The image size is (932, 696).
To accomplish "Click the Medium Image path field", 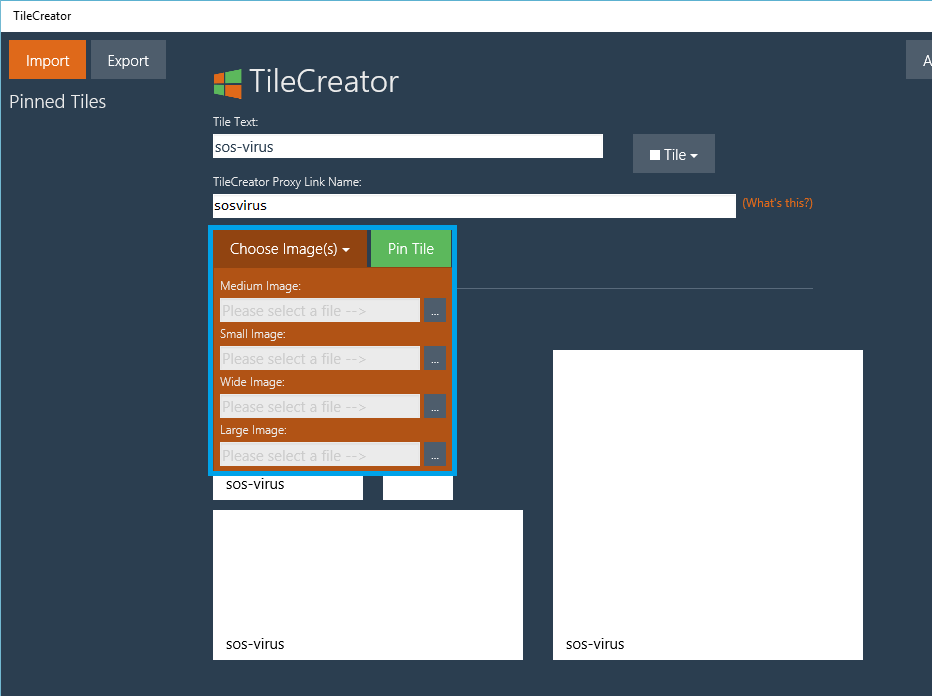I will click(319, 310).
